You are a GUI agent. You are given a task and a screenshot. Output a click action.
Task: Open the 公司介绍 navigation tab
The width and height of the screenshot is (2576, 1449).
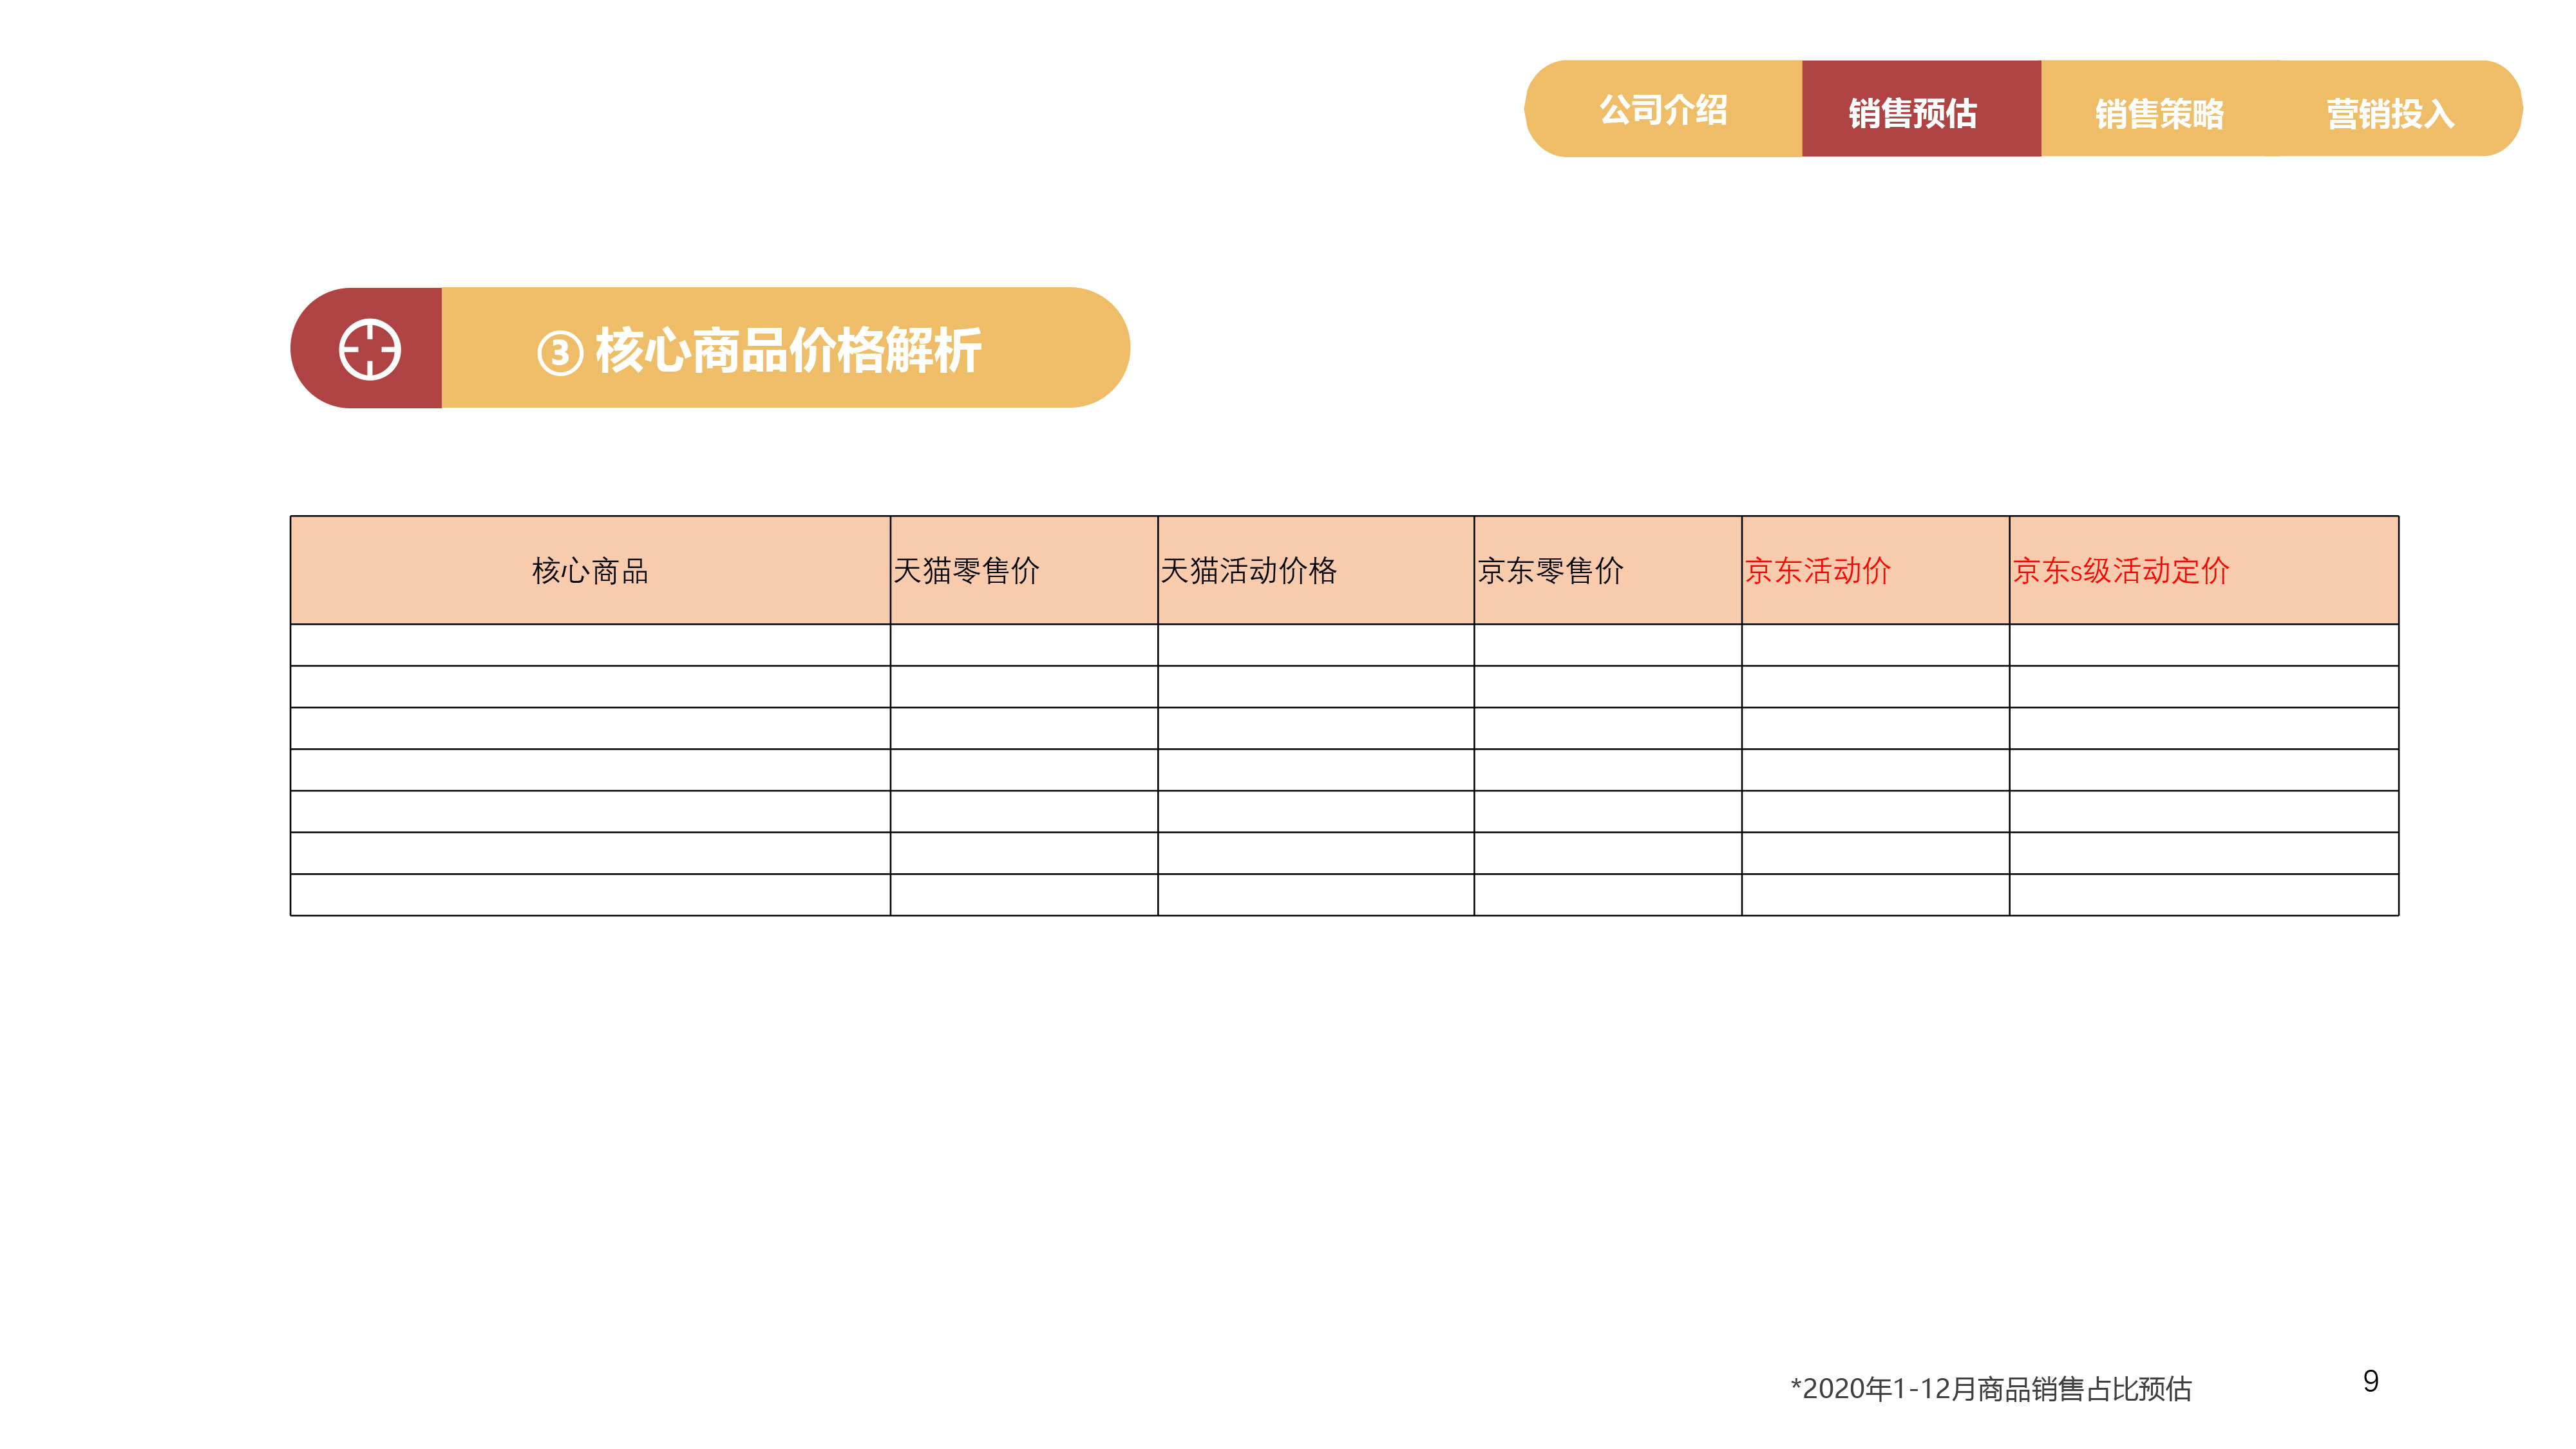tap(1663, 109)
